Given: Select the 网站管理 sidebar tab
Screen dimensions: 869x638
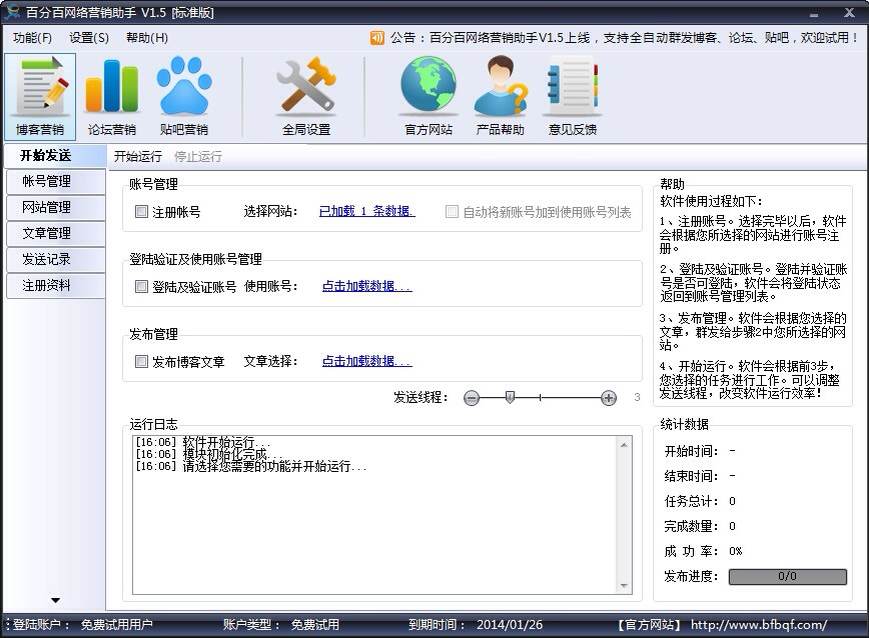Looking at the screenshot, I should 55,207.
